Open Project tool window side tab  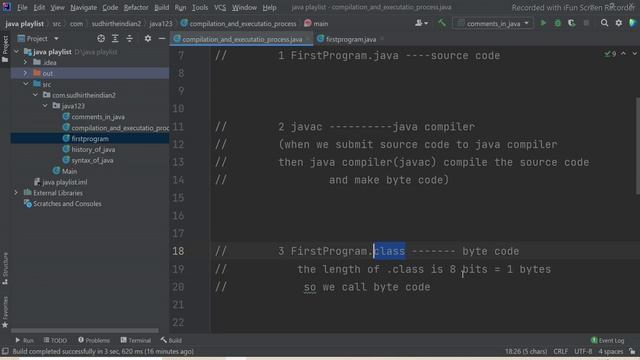(x=5, y=49)
